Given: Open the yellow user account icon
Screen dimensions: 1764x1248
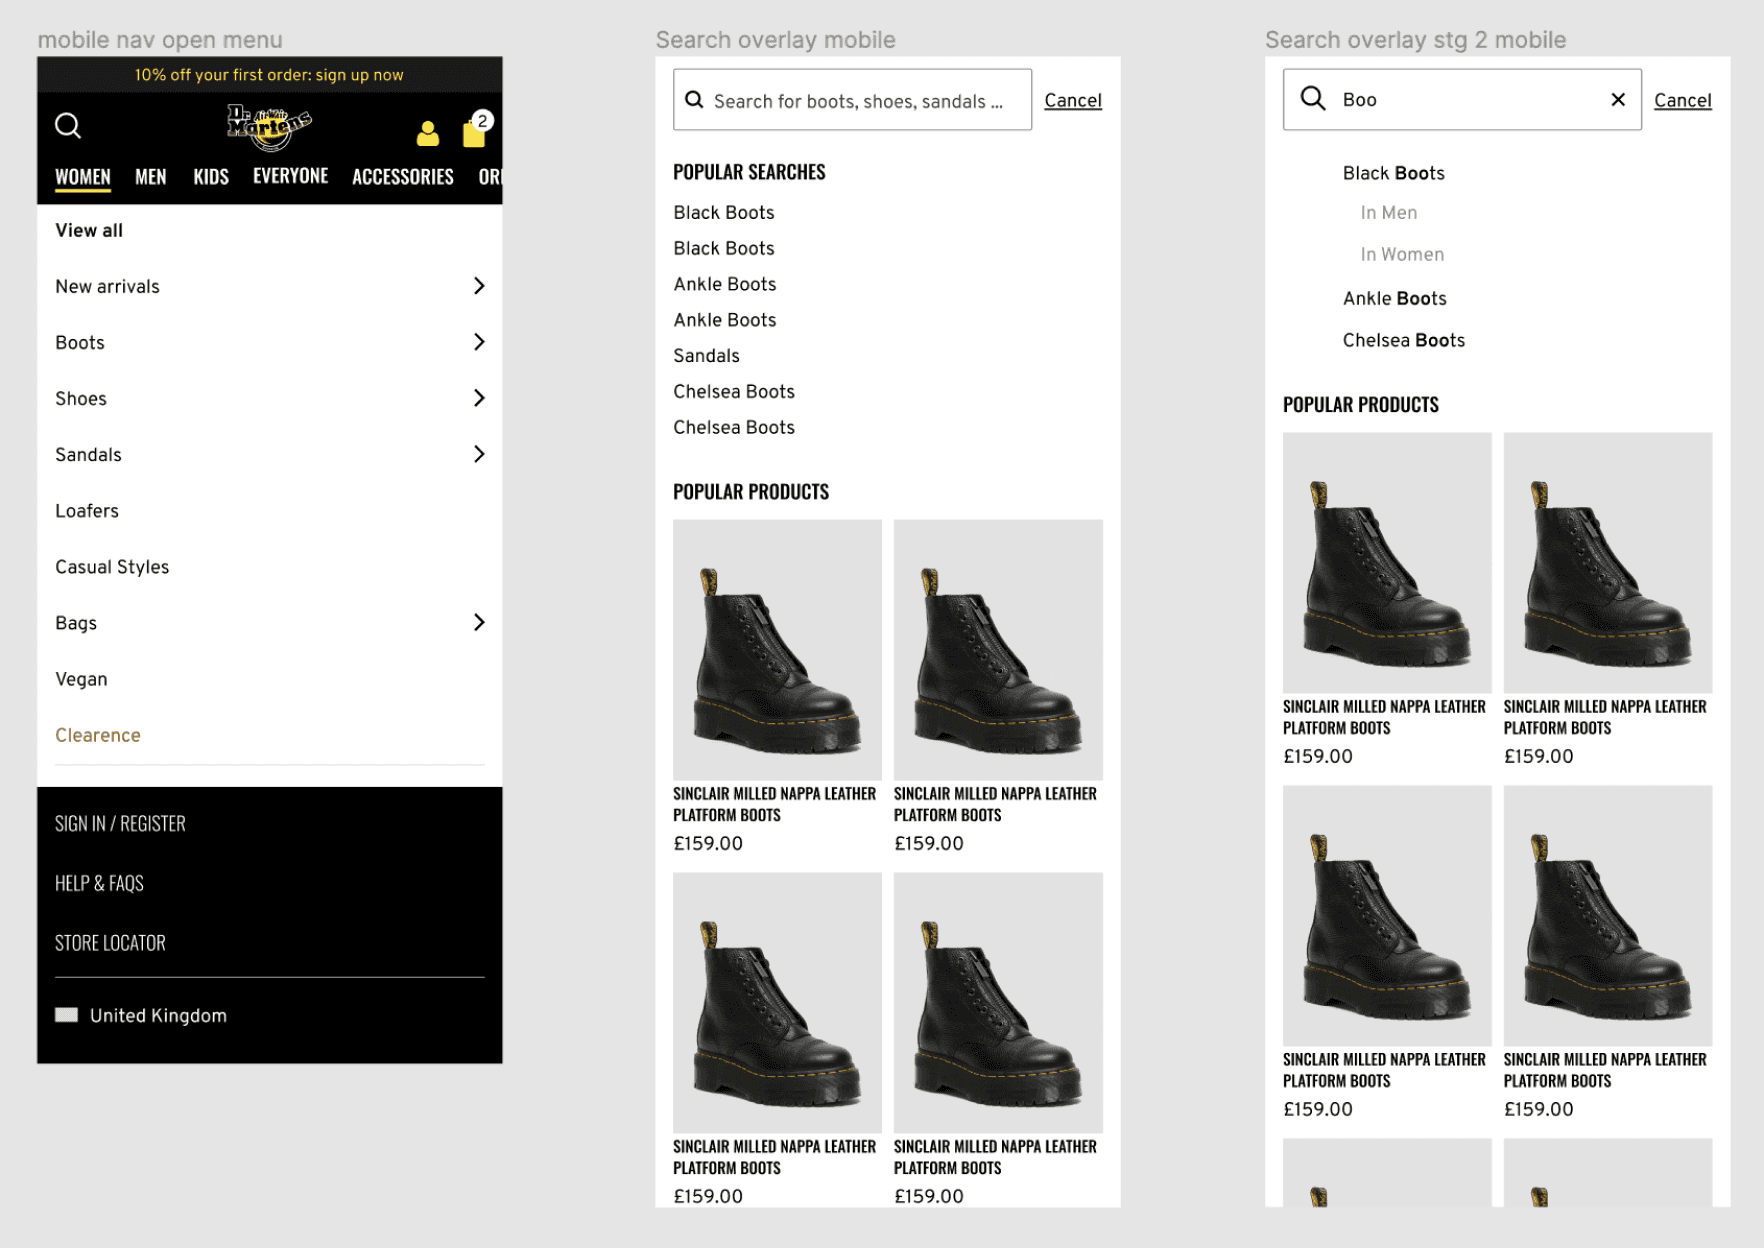Looking at the screenshot, I should pyautogui.click(x=428, y=133).
